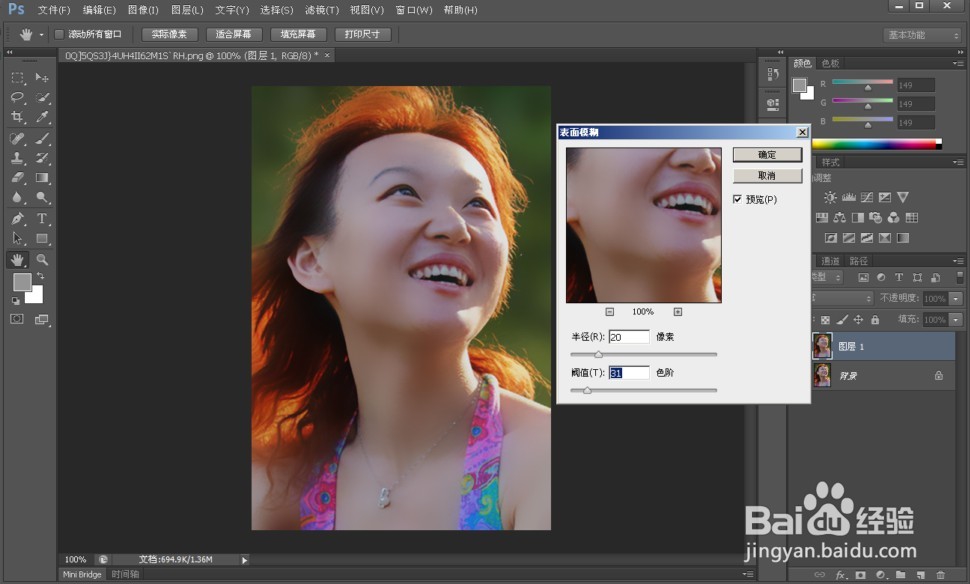
Task: Toggle lock position
Action: click(858, 320)
